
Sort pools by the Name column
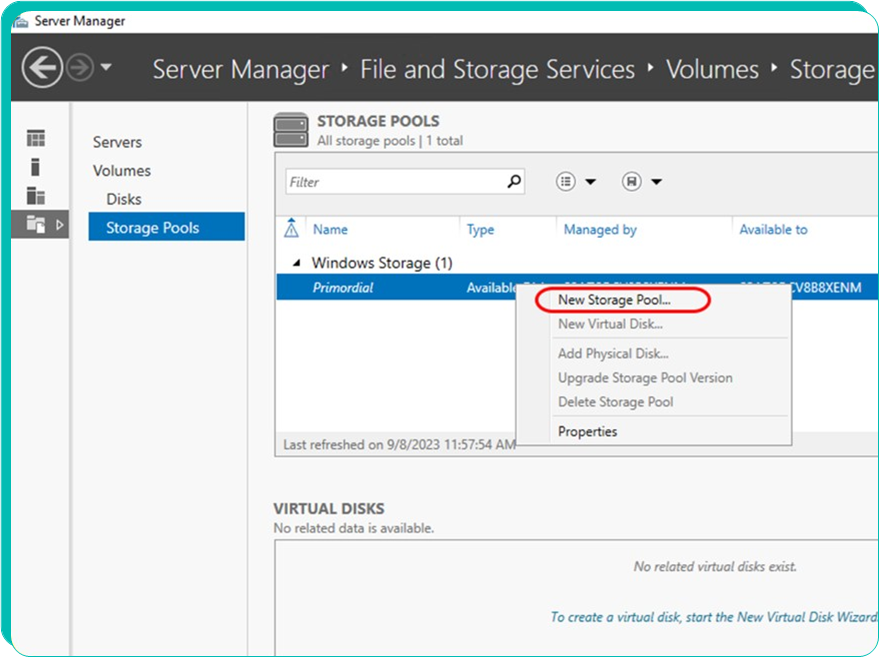pyautogui.click(x=330, y=229)
